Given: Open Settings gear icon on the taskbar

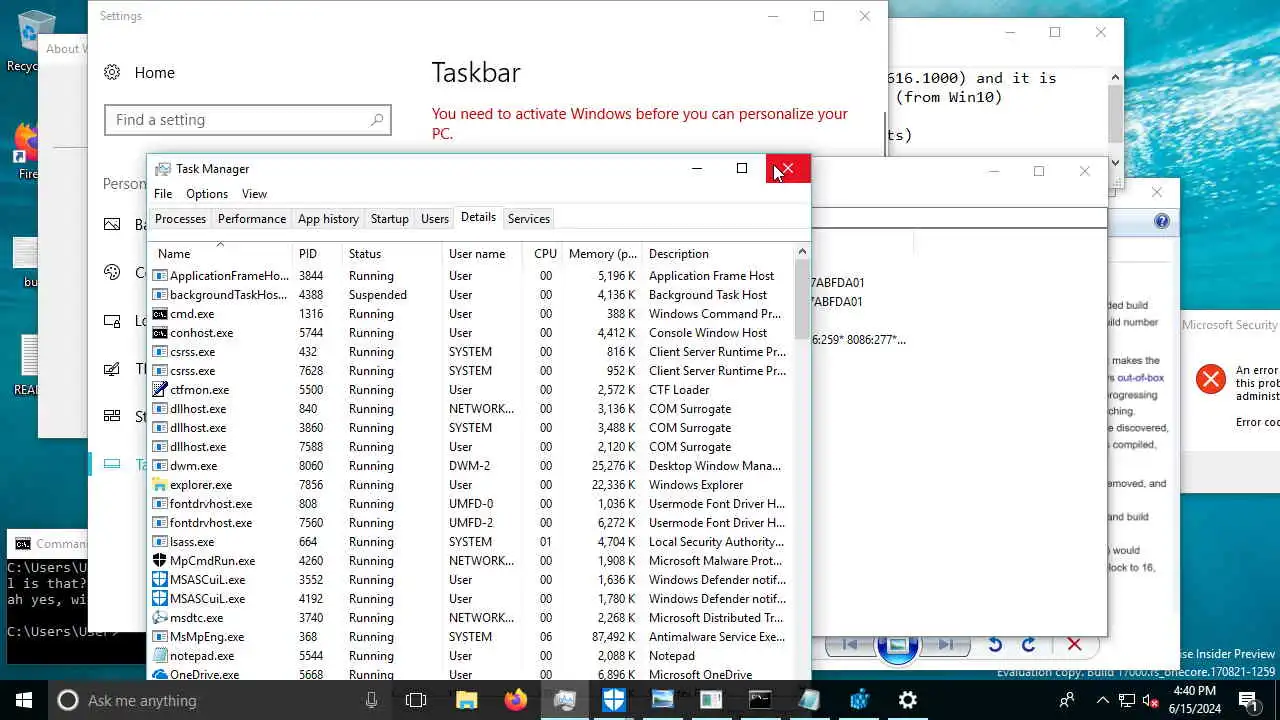Looking at the screenshot, I should (908, 701).
